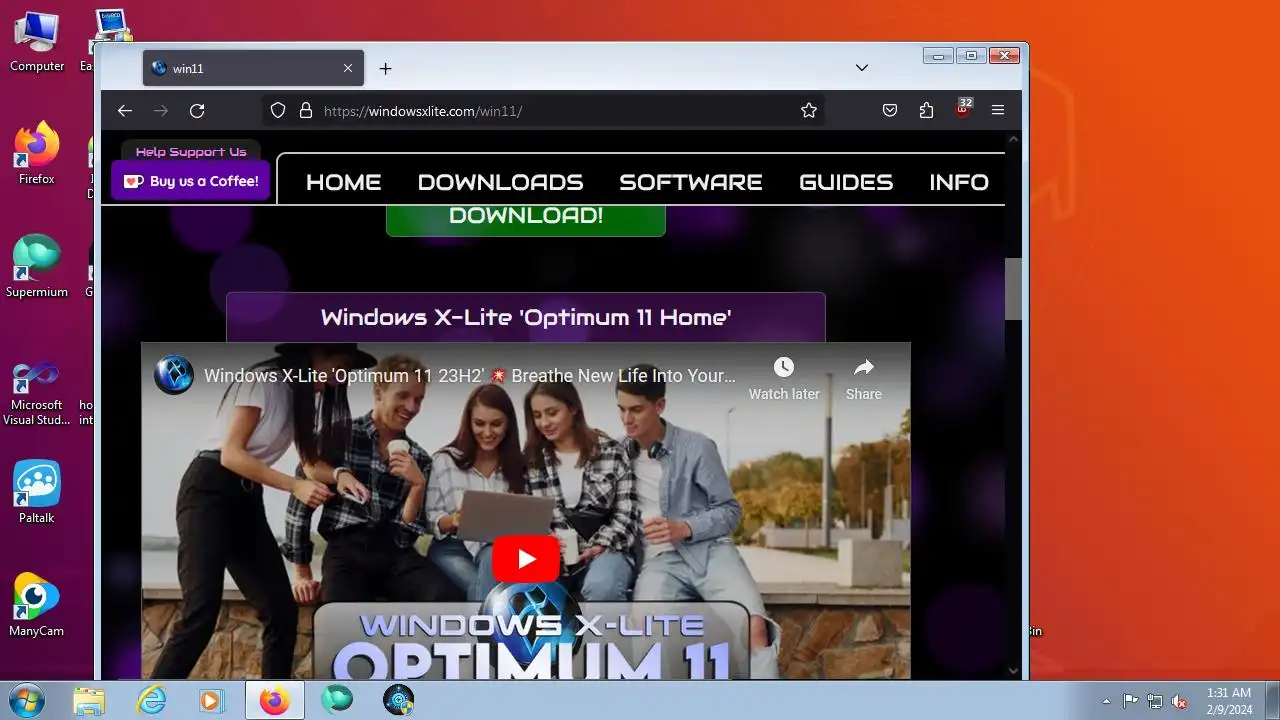Click the Show desktop strip
1280x720 pixels.
click(1272, 700)
